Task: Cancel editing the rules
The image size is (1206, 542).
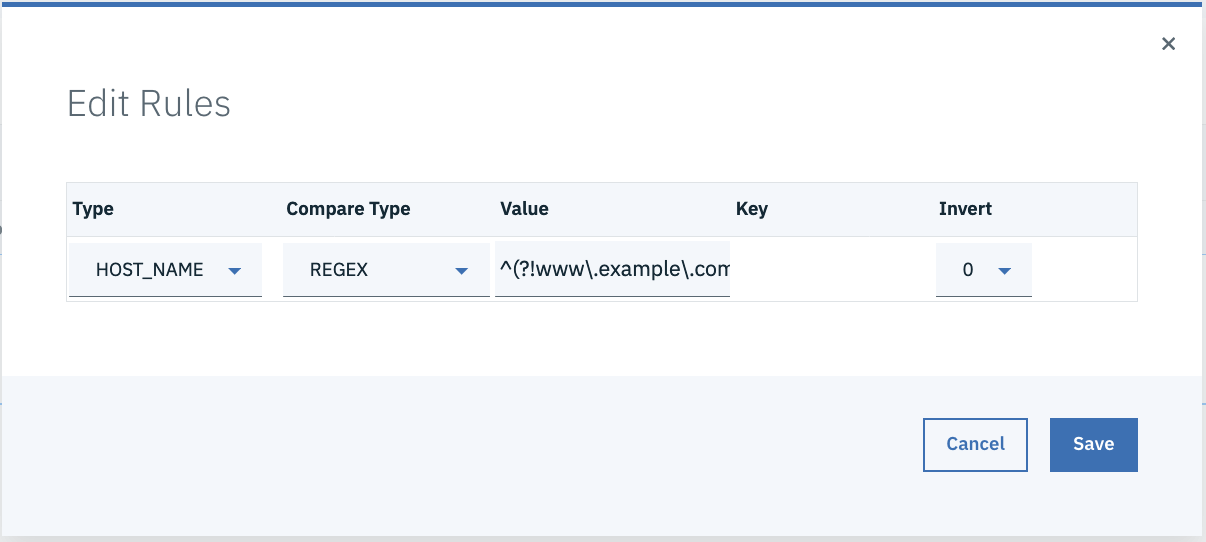Action: tap(975, 444)
